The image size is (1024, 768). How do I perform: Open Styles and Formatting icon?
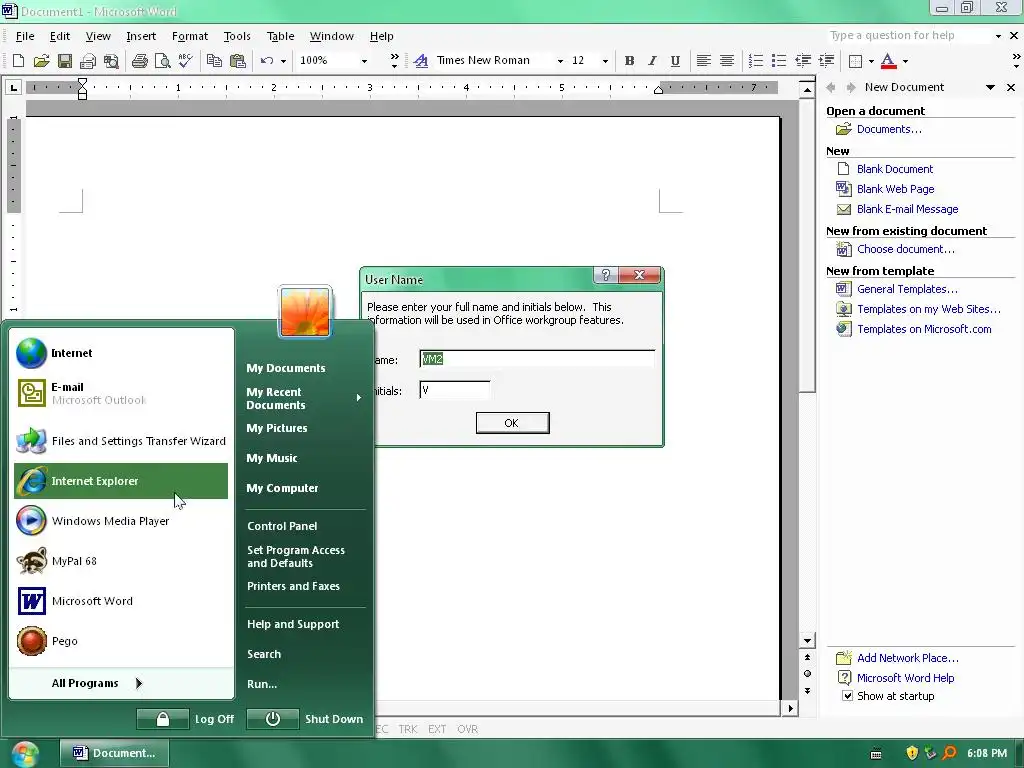pos(421,61)
